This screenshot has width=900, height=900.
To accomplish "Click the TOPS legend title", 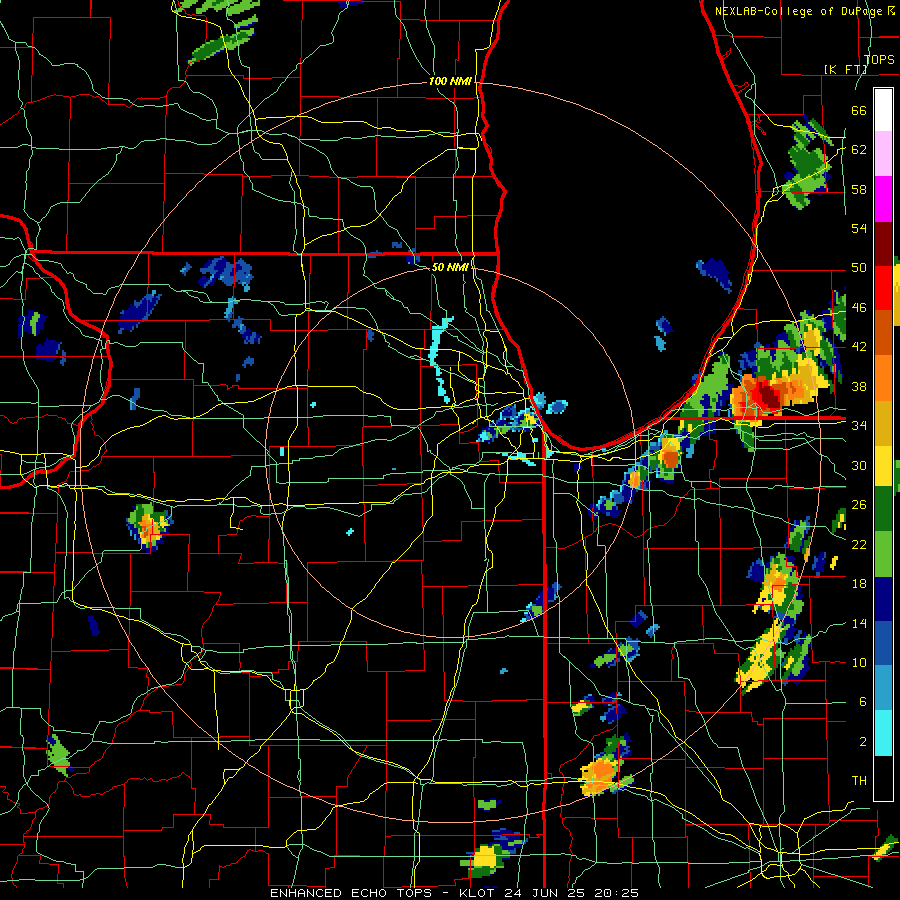I will [x=879, y=60].
